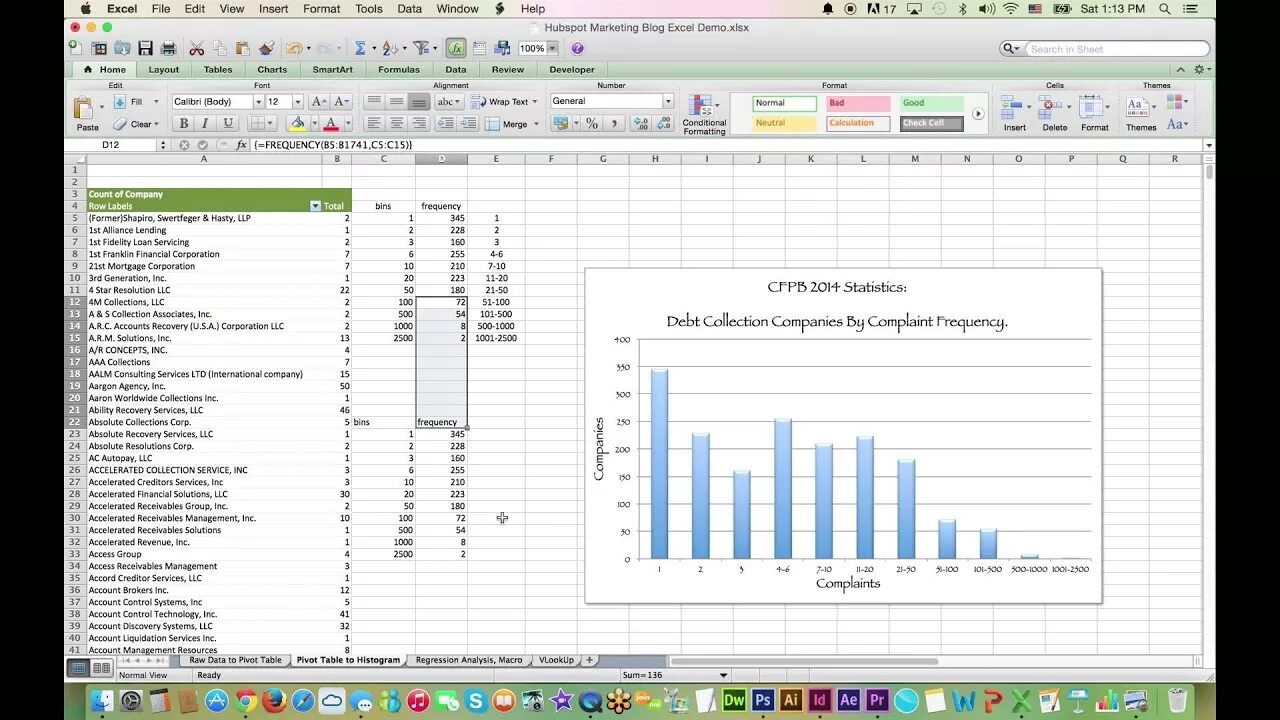
Task: Click the Increase Indent icon
Action: click(467, 123)
